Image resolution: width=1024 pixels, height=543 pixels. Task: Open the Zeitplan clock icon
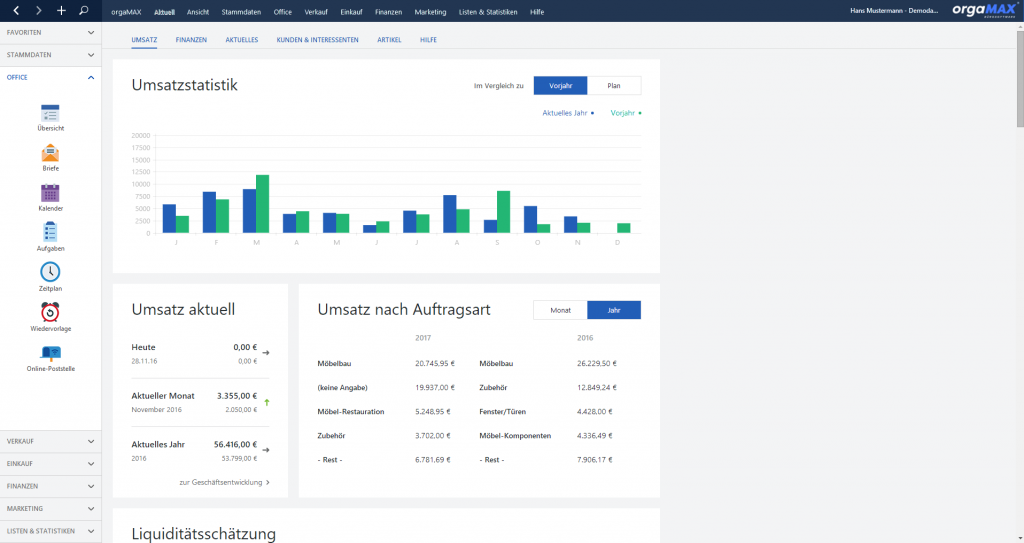click(50, 272)
